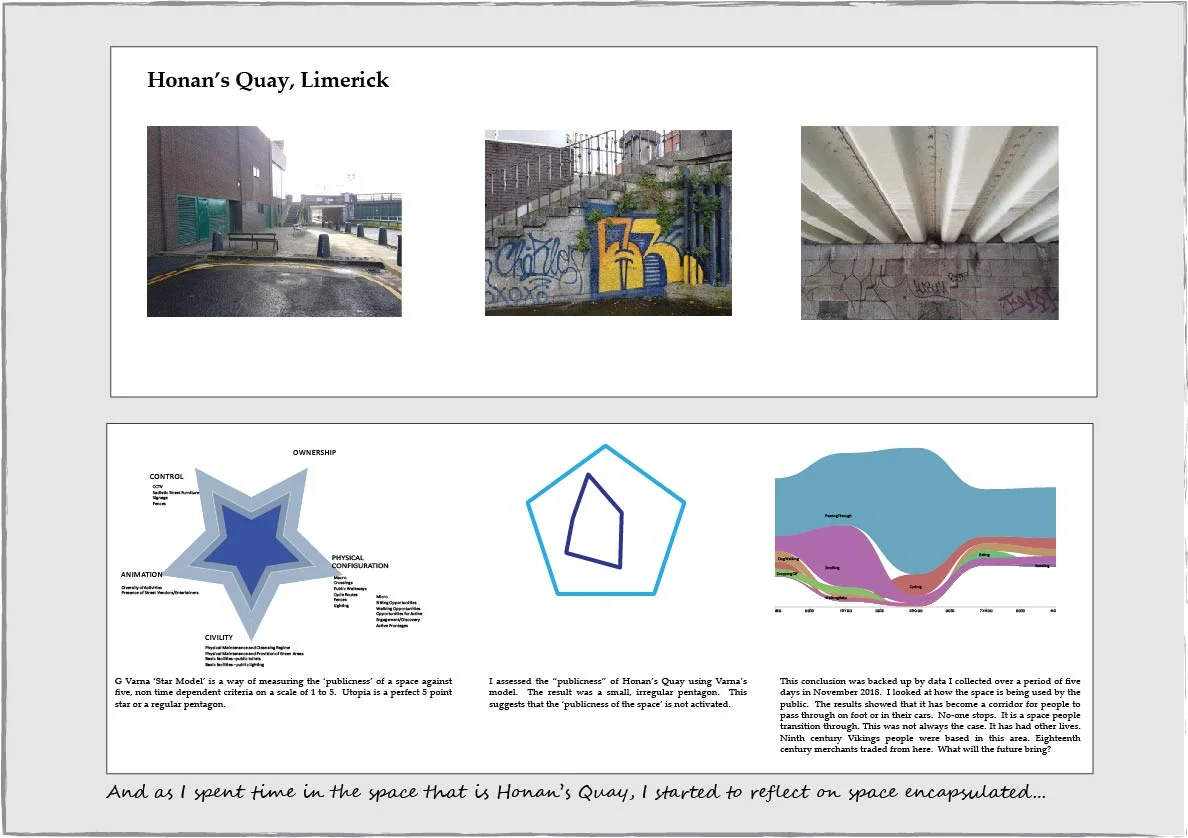
Task: Click the 'CIVILITY' star label
Action: (x=219, y=637)
